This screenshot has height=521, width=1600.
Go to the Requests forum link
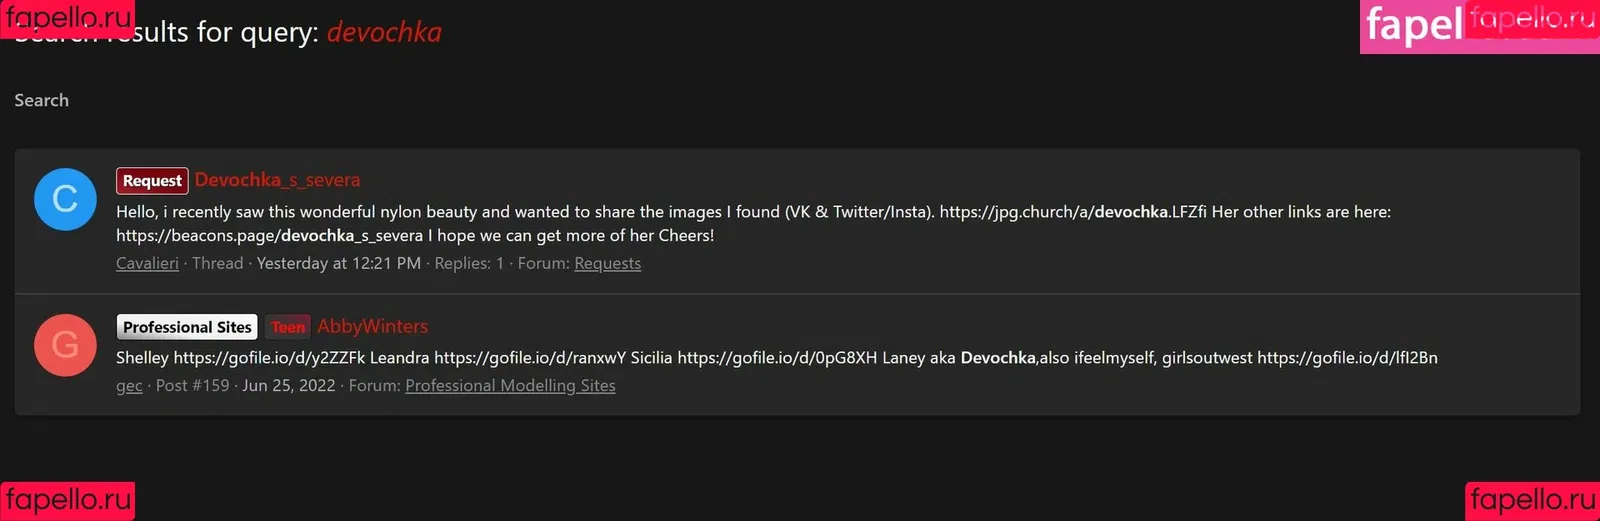click(607, 263)
